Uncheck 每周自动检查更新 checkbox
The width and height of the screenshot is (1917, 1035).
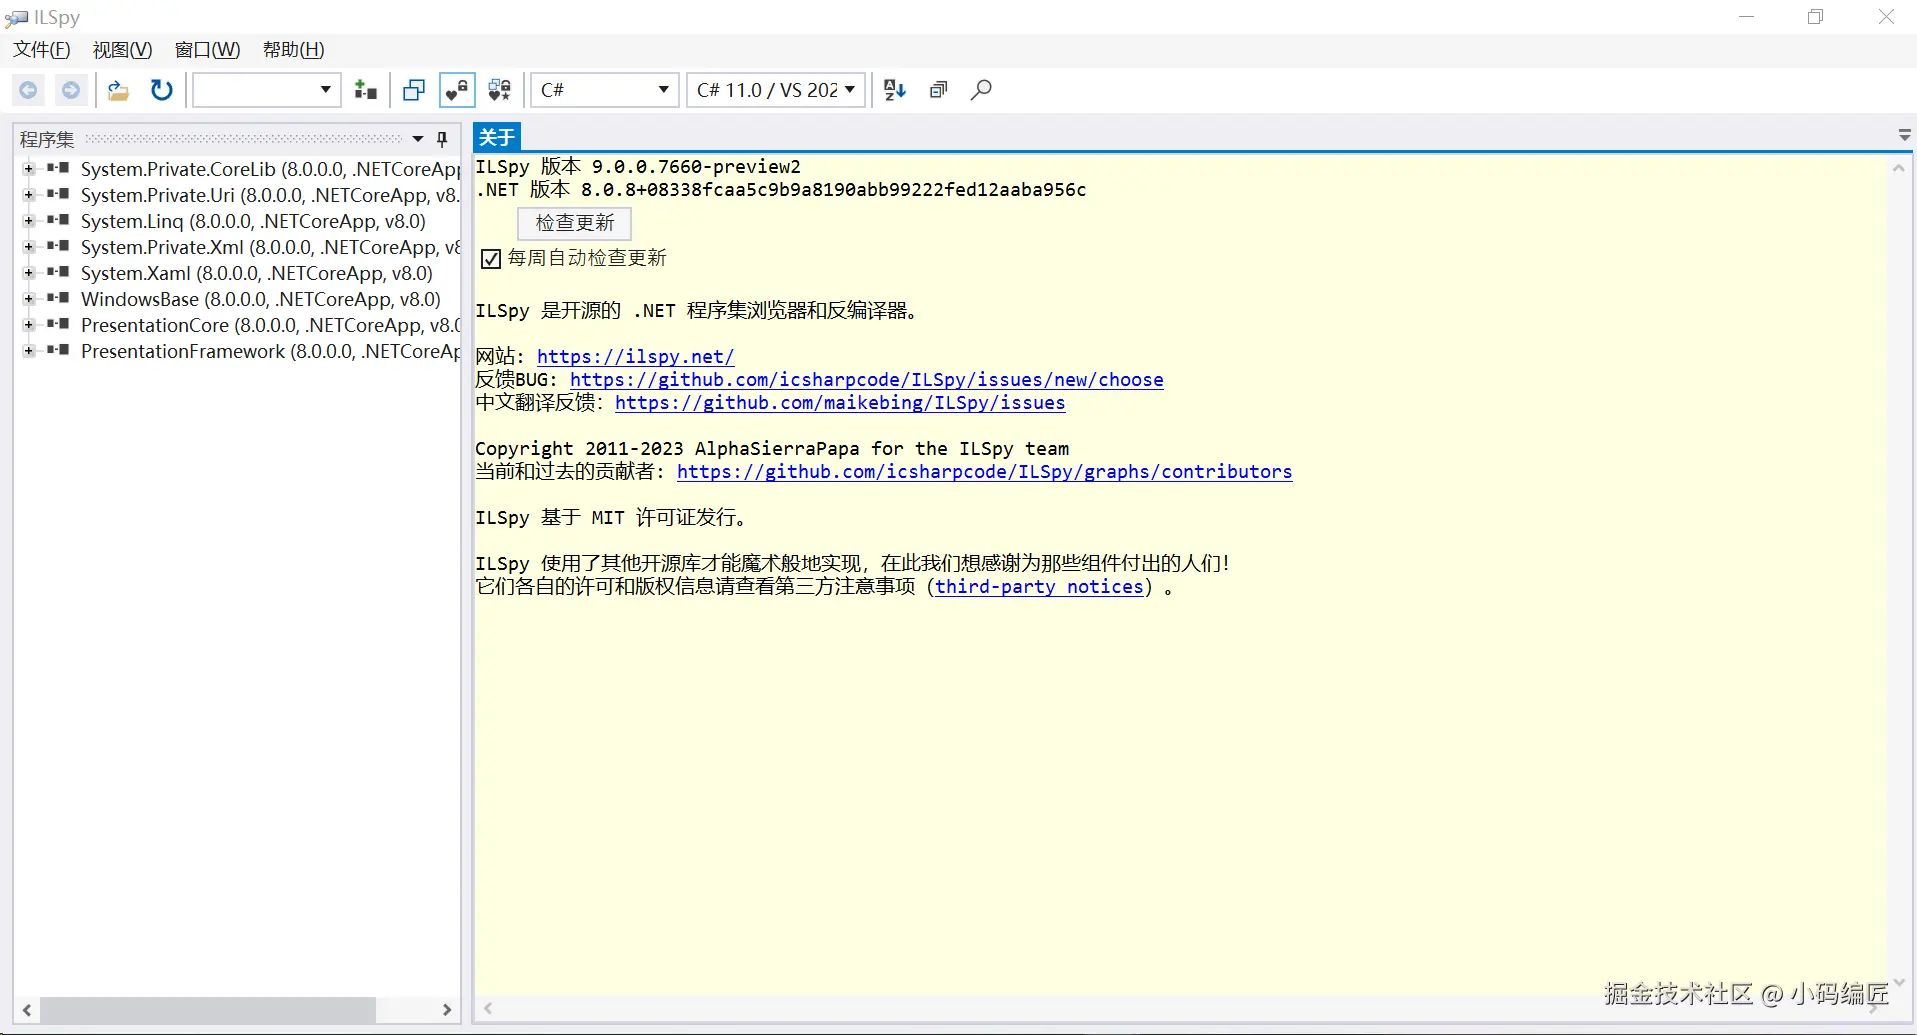click(491, 259)
